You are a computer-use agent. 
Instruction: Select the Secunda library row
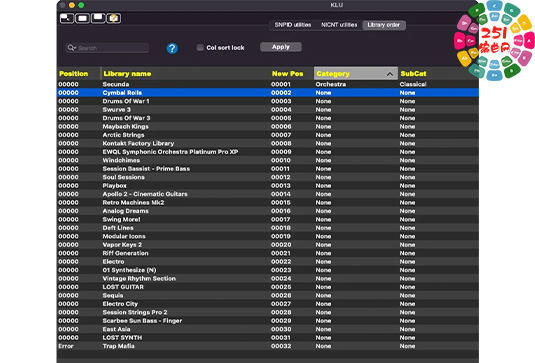tap(268, 84)
